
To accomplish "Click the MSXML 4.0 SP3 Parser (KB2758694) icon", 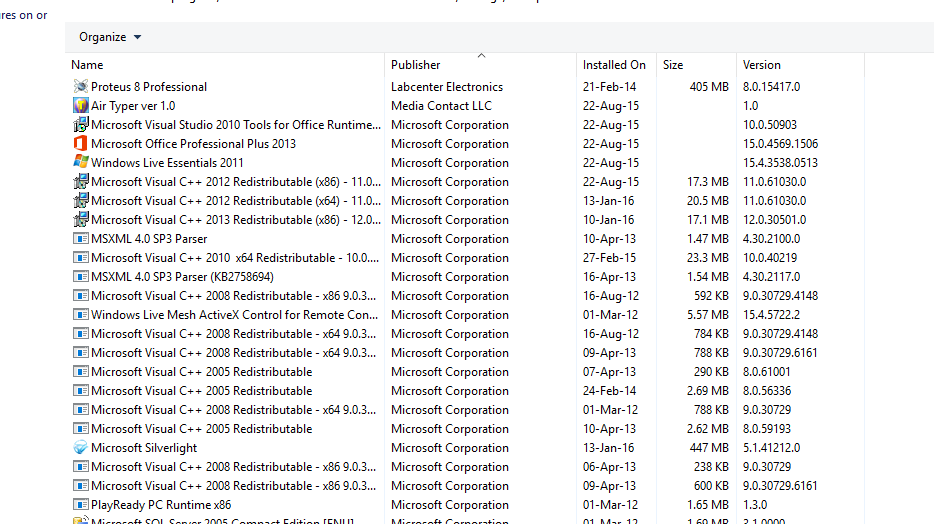I will (x=81, y=277).
